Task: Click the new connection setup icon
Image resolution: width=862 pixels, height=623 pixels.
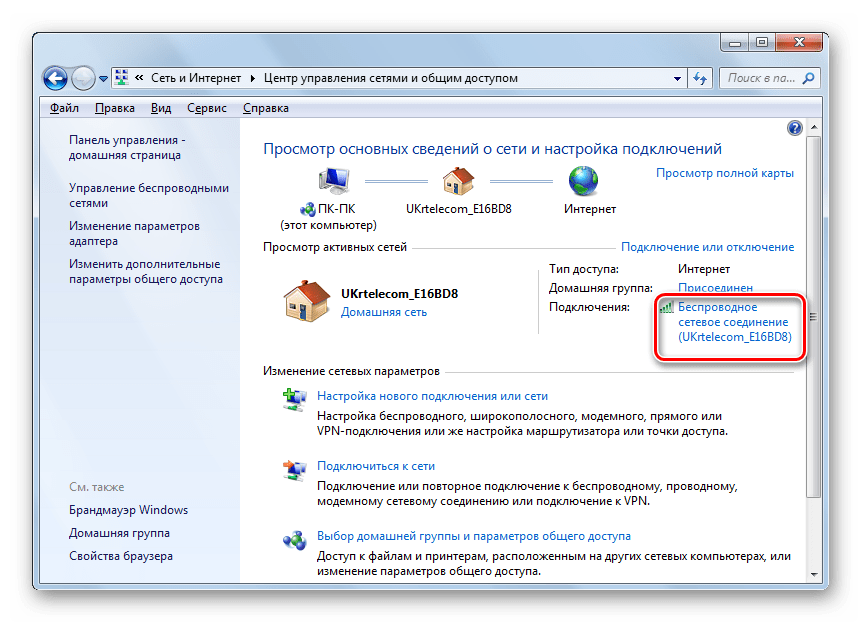Action: pyautogui.click(x=294, y=399)
